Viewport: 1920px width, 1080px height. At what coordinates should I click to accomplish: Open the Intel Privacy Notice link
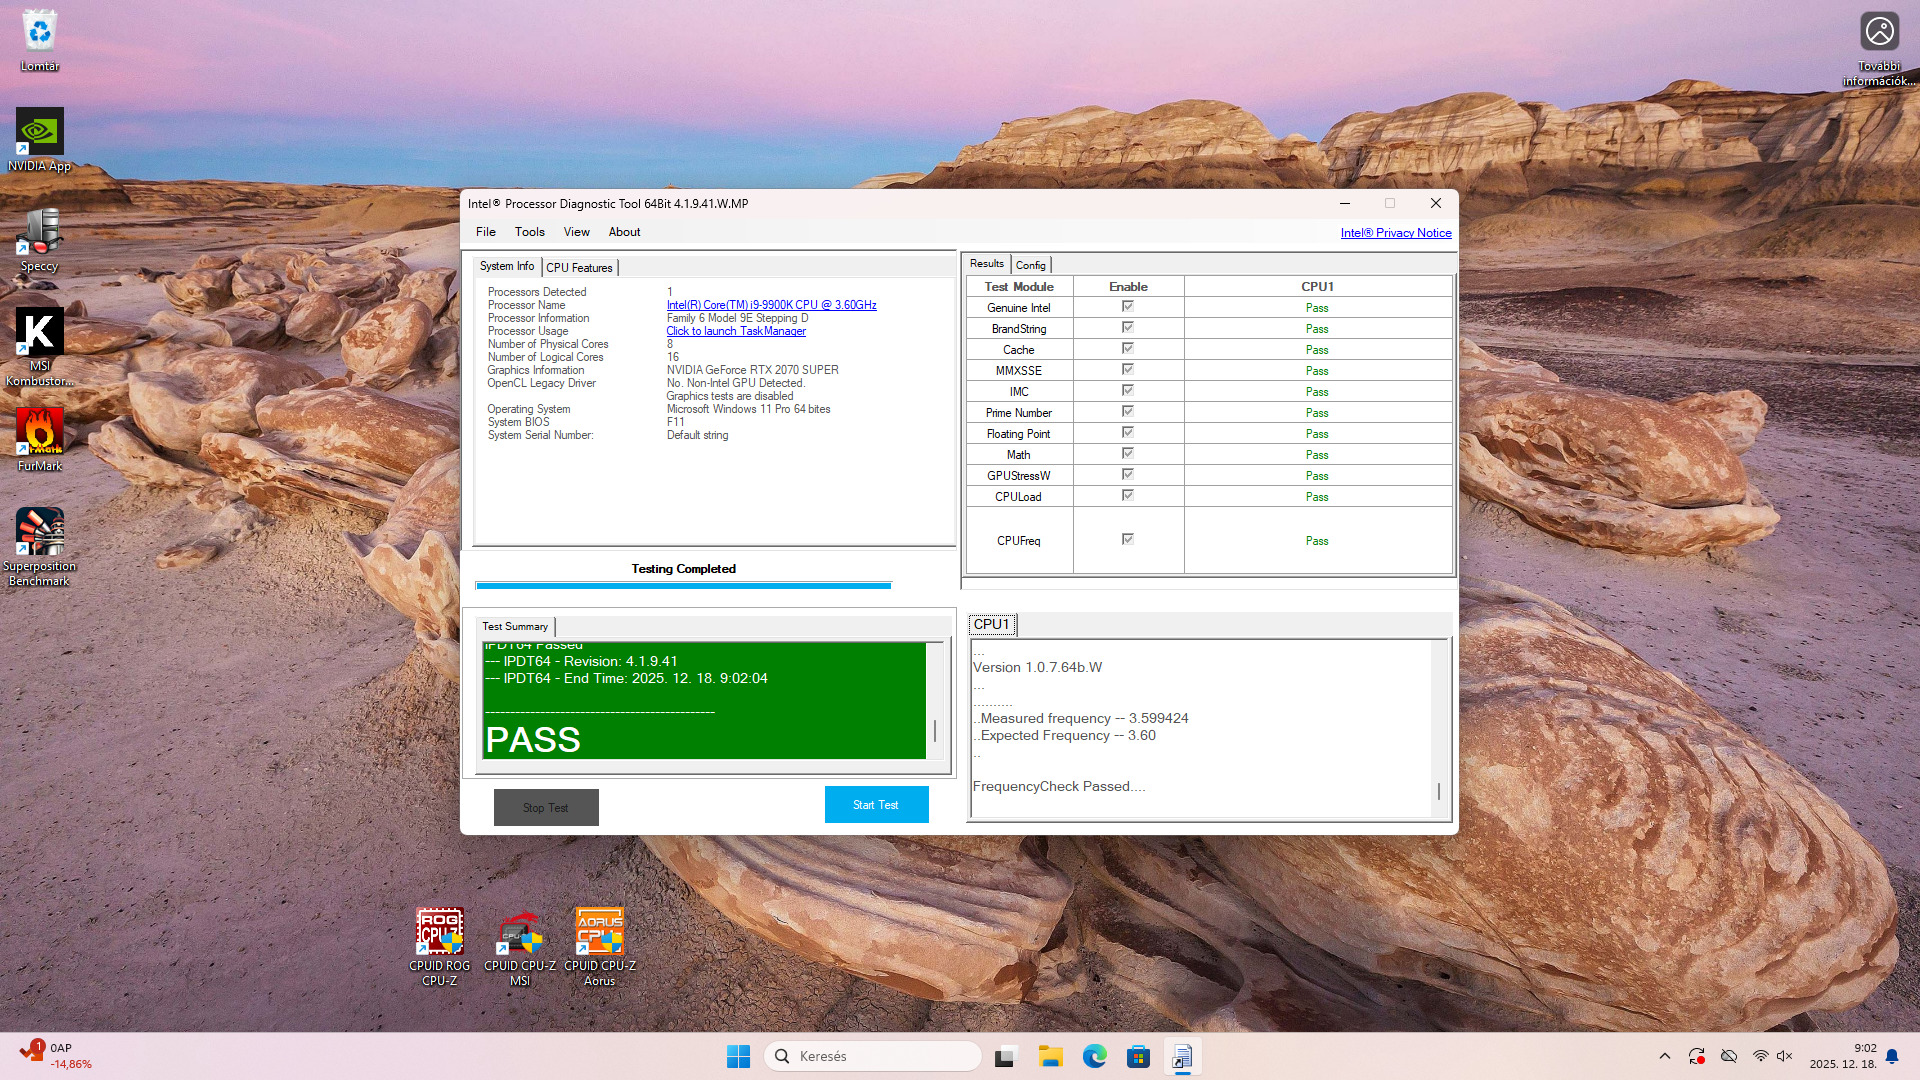[x=1395, y=233]
